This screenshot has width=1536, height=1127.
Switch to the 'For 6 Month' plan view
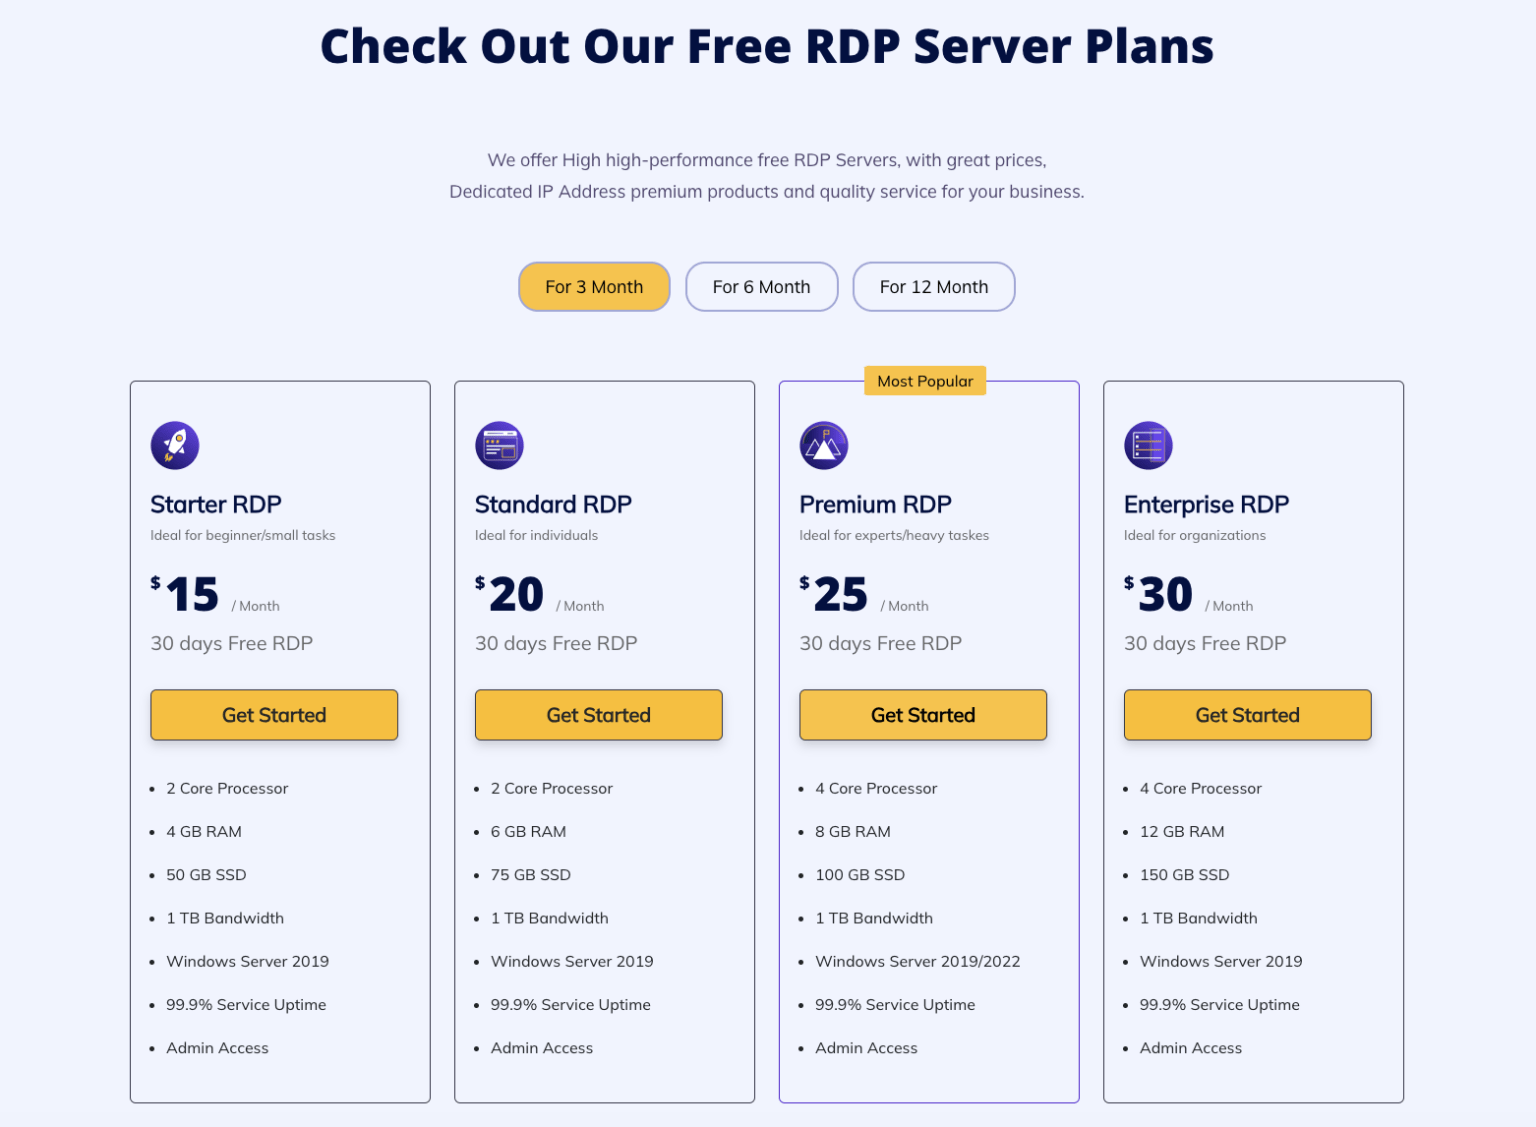click(761, 287)
